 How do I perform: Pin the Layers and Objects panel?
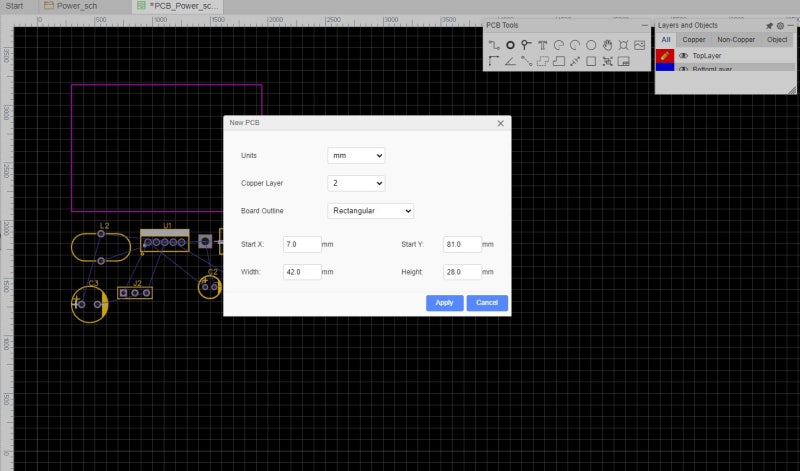769,26
